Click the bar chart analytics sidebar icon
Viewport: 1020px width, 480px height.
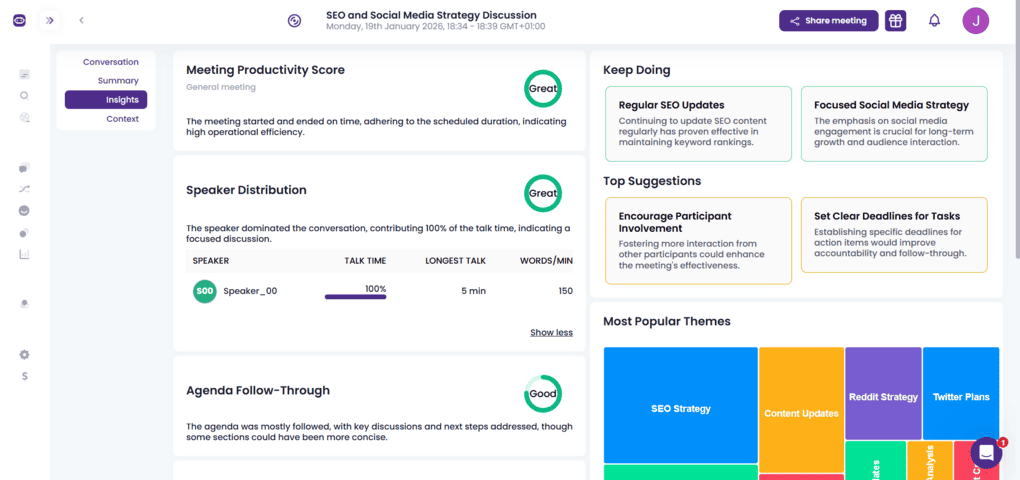(x=24, y=254)
